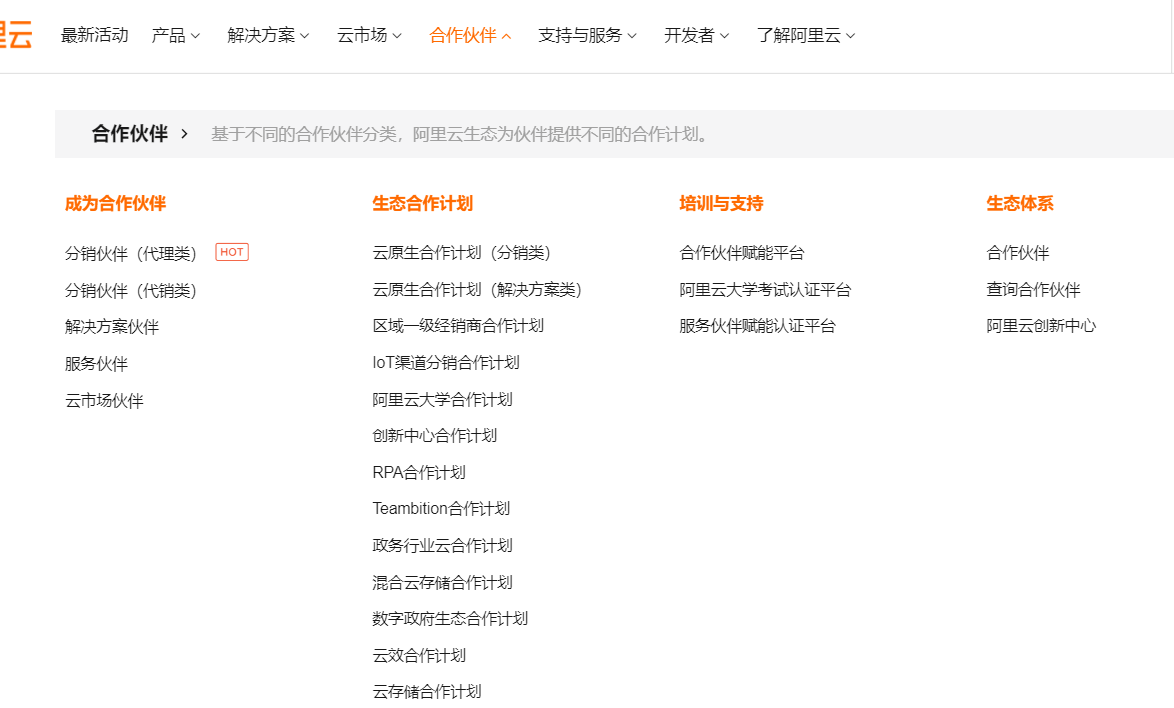Choose RPA合作计划
The width and height of the screenshot is (1174, 708).
(419, 472)
